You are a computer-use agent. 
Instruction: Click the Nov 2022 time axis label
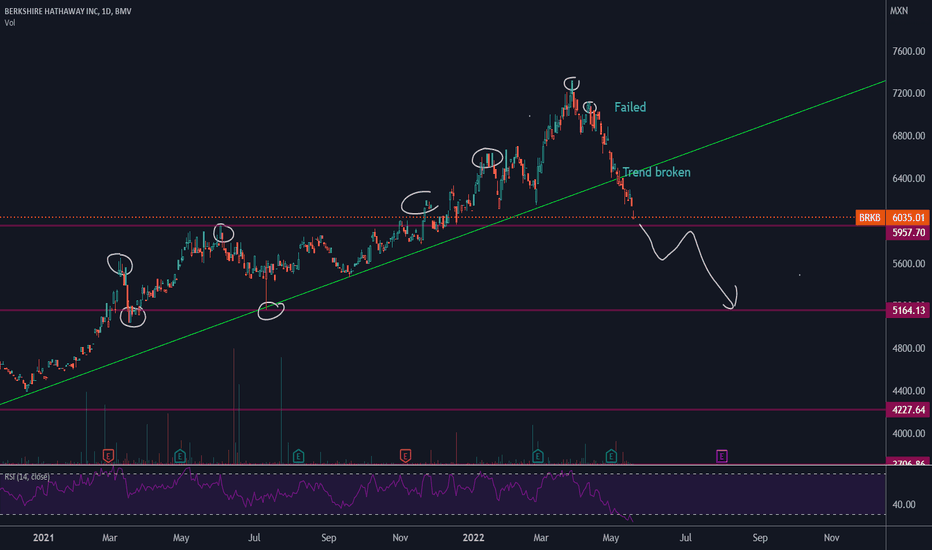(832, 538)
